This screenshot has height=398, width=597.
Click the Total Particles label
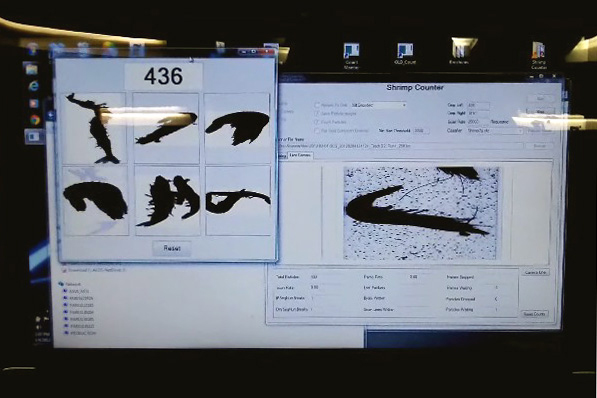point(287,277)
